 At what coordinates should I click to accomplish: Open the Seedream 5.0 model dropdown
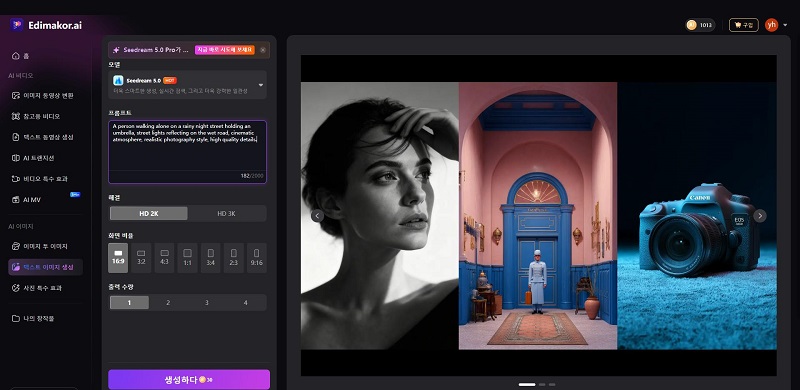pos(187,85)
